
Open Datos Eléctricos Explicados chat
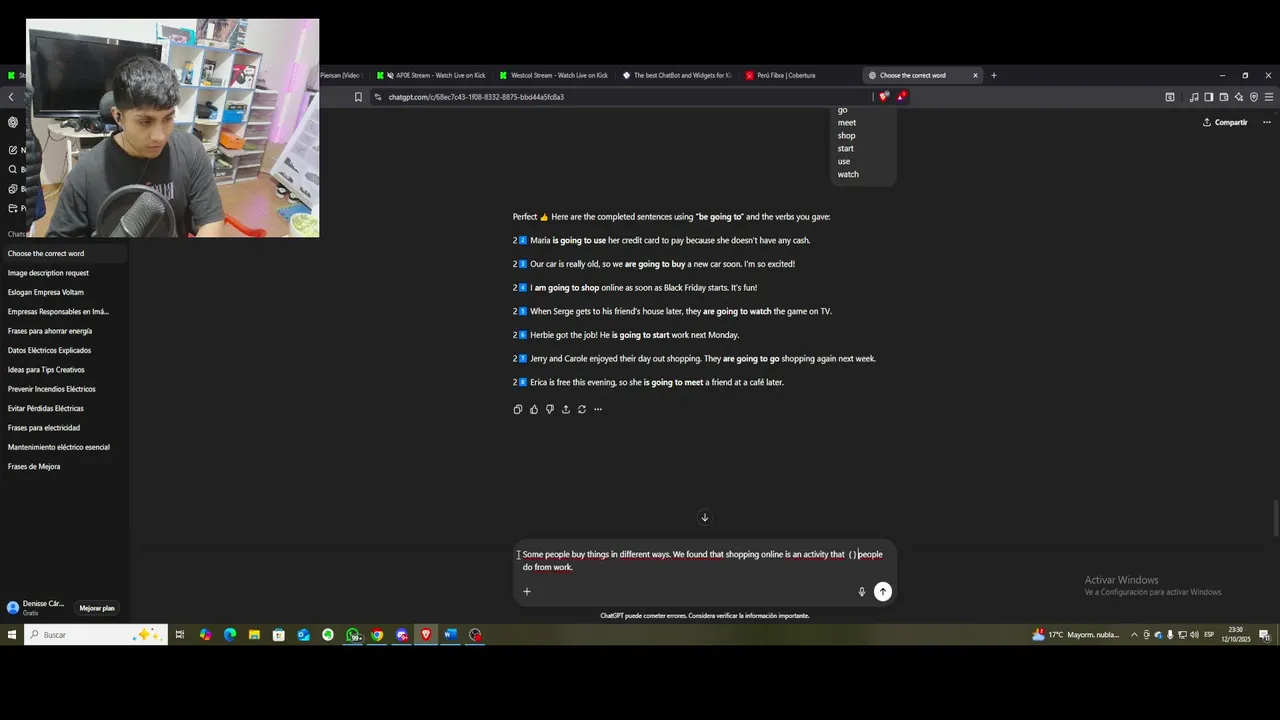click(x=64, y=350)
